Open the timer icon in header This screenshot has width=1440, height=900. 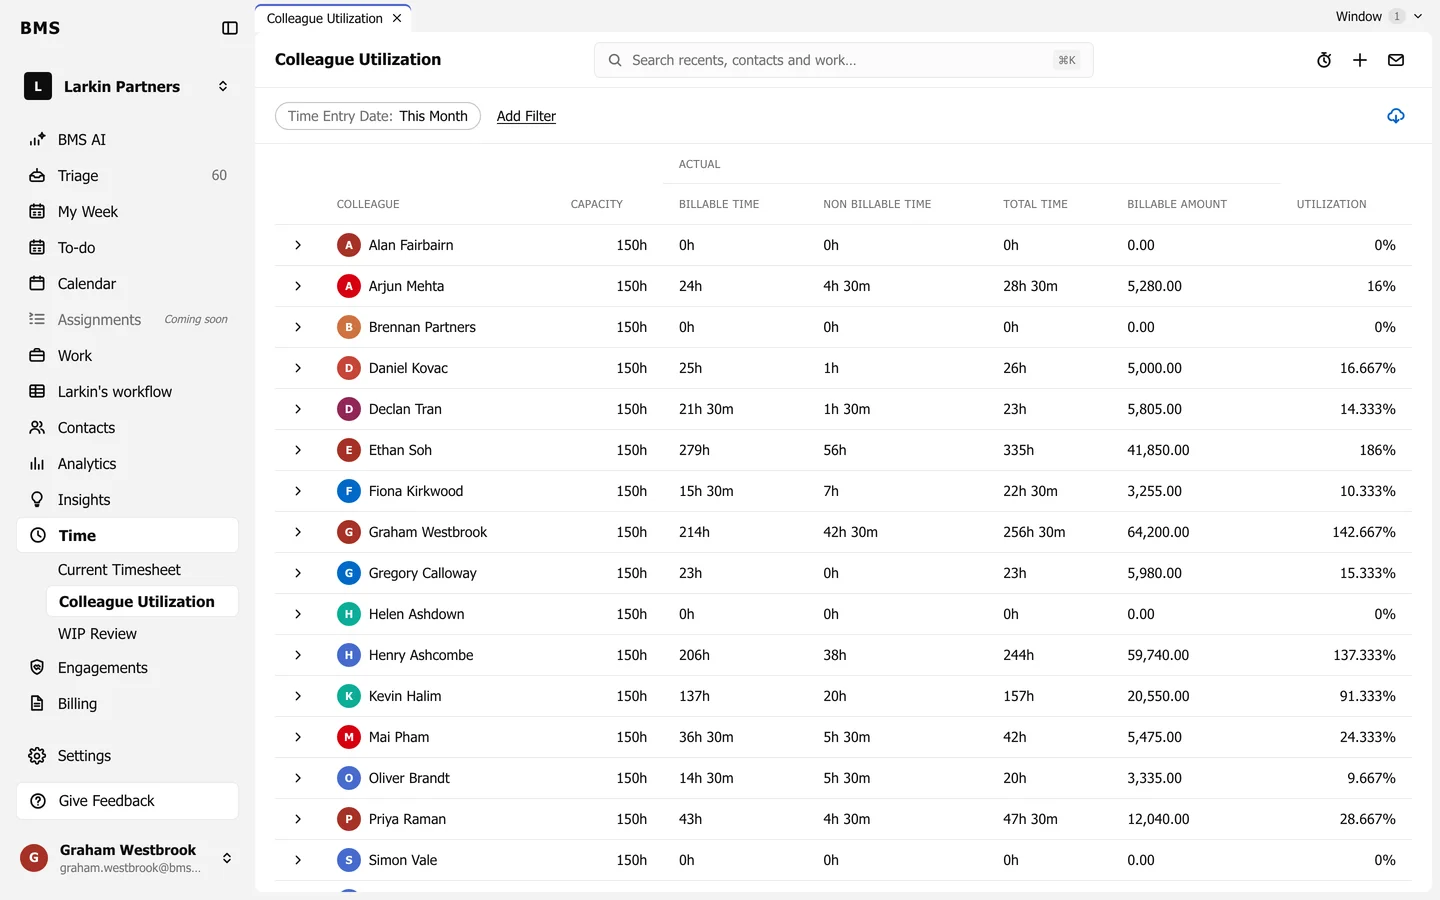pyautogui.click(x=1324, y=60)
